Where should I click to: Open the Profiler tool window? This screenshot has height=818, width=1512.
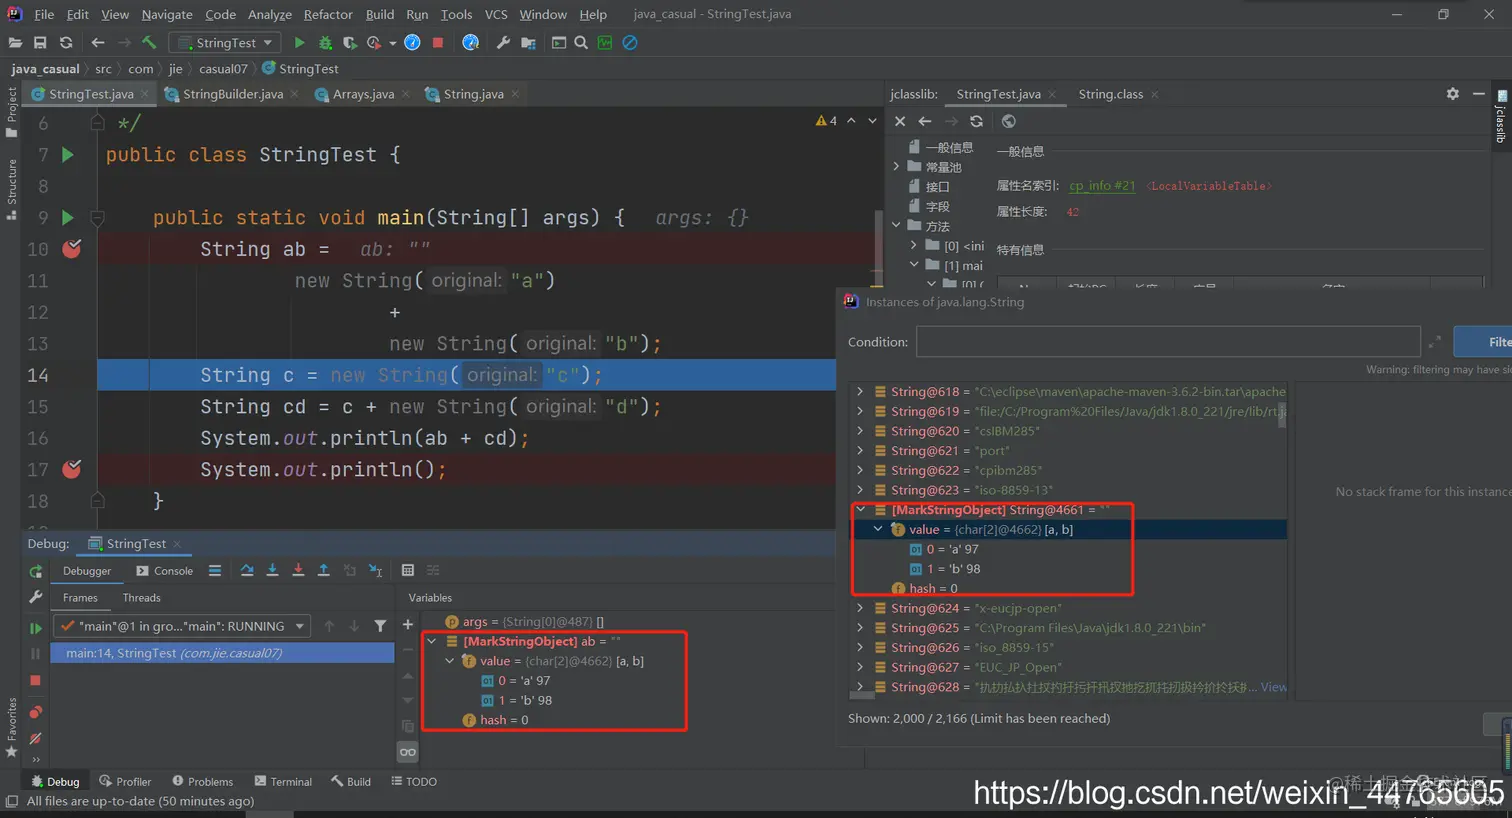pos(125,782)
